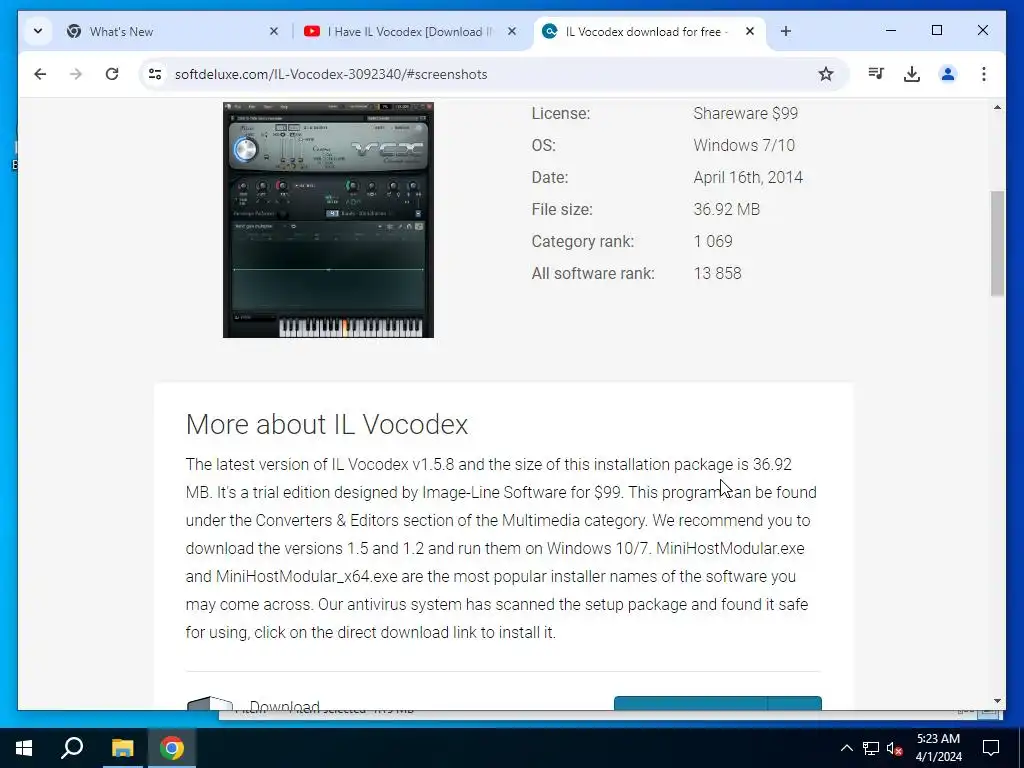Open the Windows Start menu
Image resolution: width=1024 pixels, height=768 pixels.
pos(24,748)
